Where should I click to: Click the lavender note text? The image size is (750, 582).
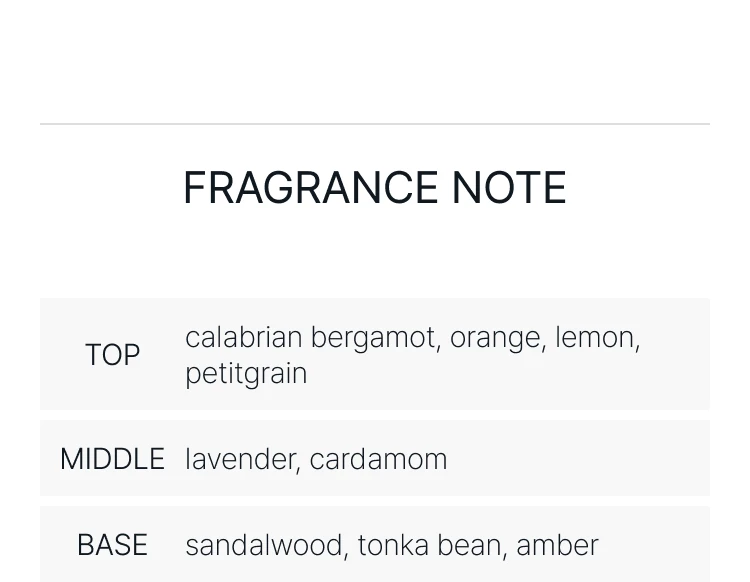(x=241, y=459)
